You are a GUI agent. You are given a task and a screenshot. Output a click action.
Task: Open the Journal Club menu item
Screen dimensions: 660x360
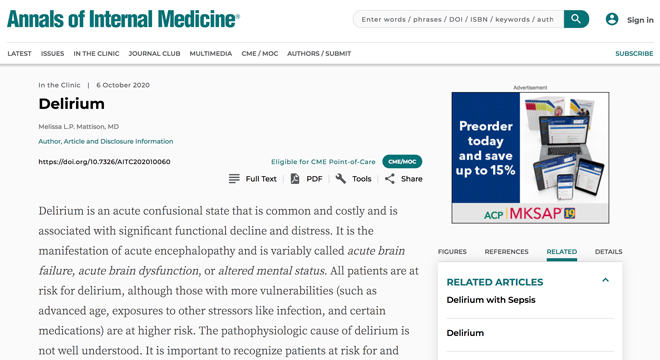point(154,53)
